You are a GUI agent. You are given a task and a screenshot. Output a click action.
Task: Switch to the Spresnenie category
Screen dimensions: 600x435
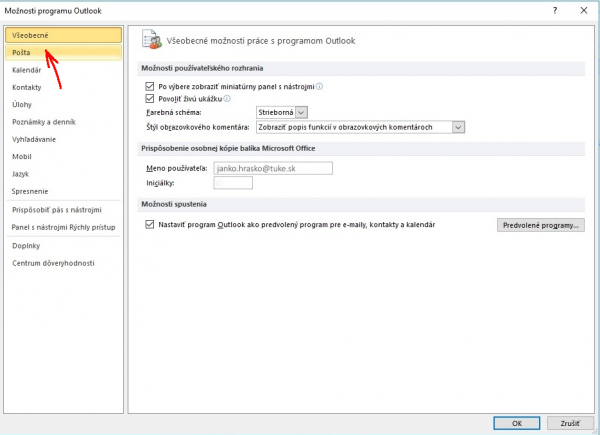click(x=64, y=191)
